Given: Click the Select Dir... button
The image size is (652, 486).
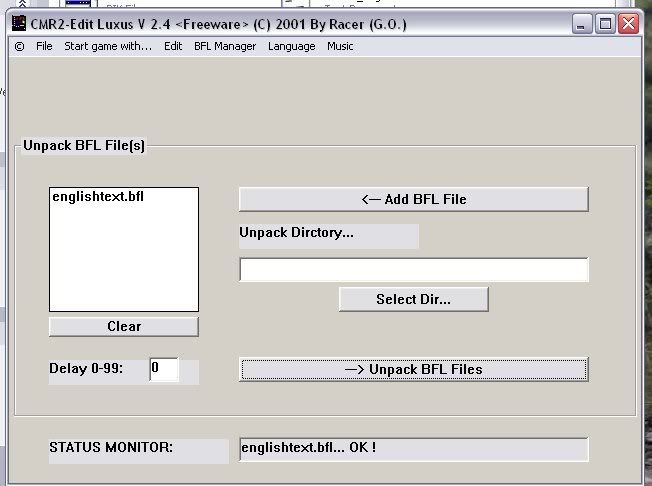Looking at the screenshot, I should (x=413, y=299).
